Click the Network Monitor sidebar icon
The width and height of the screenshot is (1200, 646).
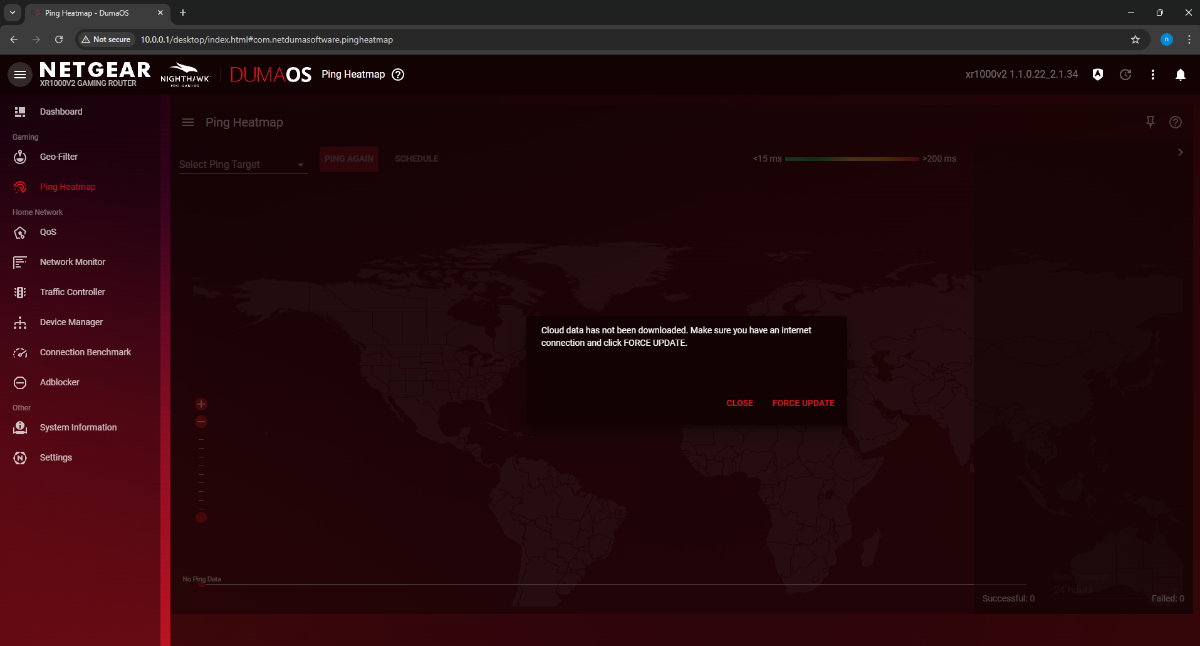[19, 262]
